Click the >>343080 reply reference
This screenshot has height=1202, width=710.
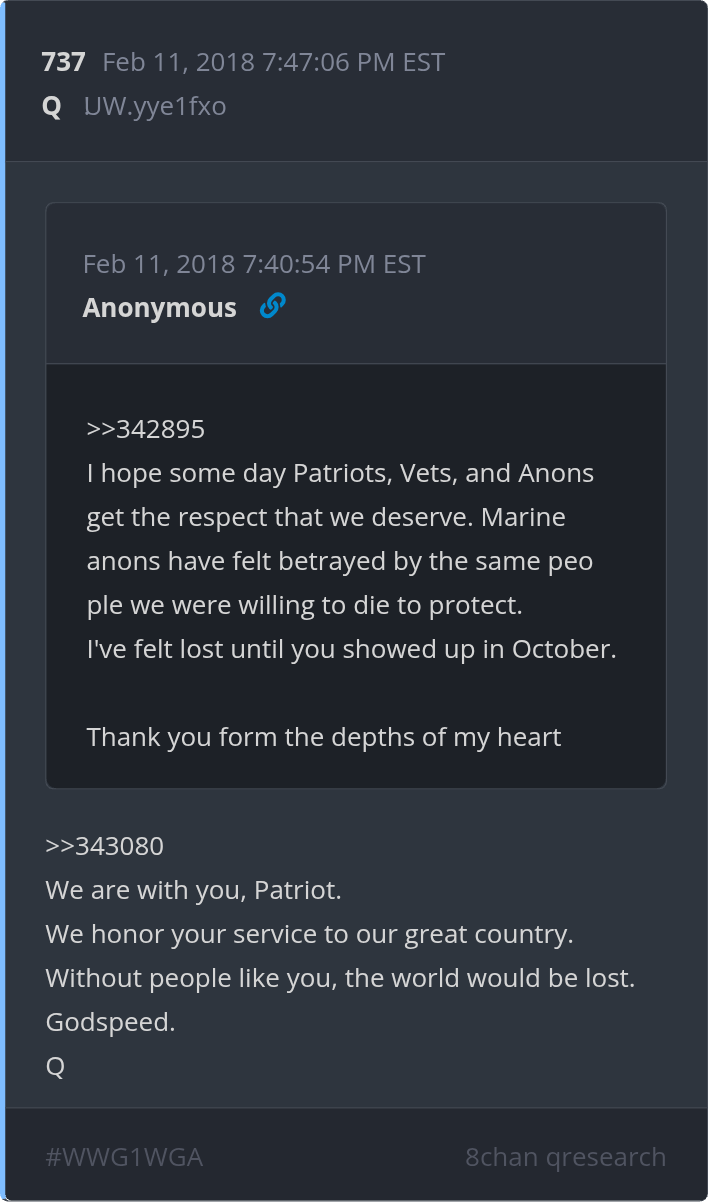pos(104,846)
